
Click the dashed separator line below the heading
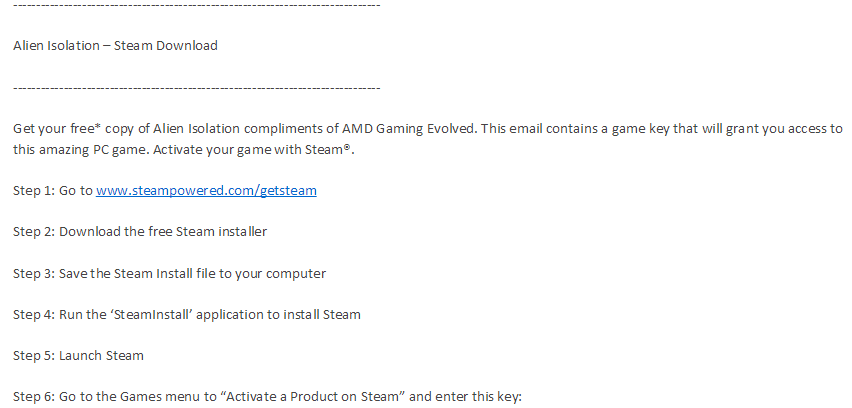point(197,88)
